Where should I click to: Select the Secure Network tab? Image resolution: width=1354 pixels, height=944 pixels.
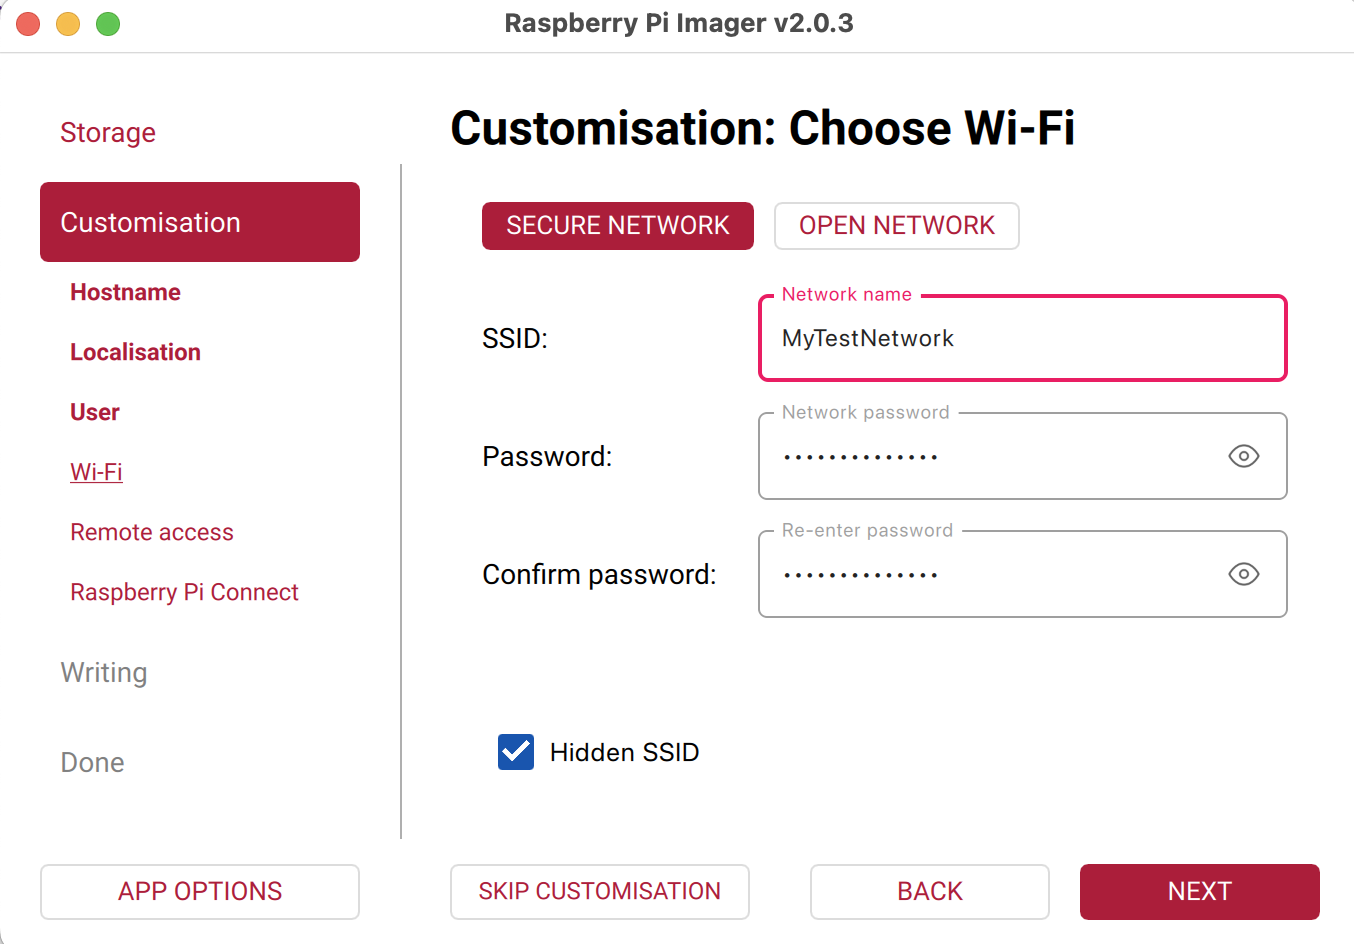point(617,226)
